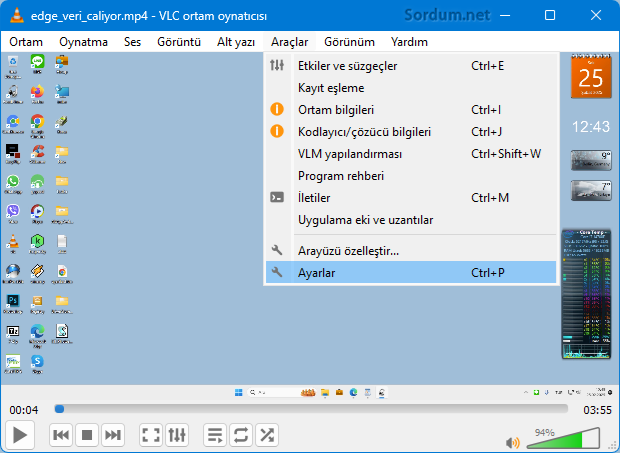
Task: Click weather gadget showing 9°
Action: point(591,160)
